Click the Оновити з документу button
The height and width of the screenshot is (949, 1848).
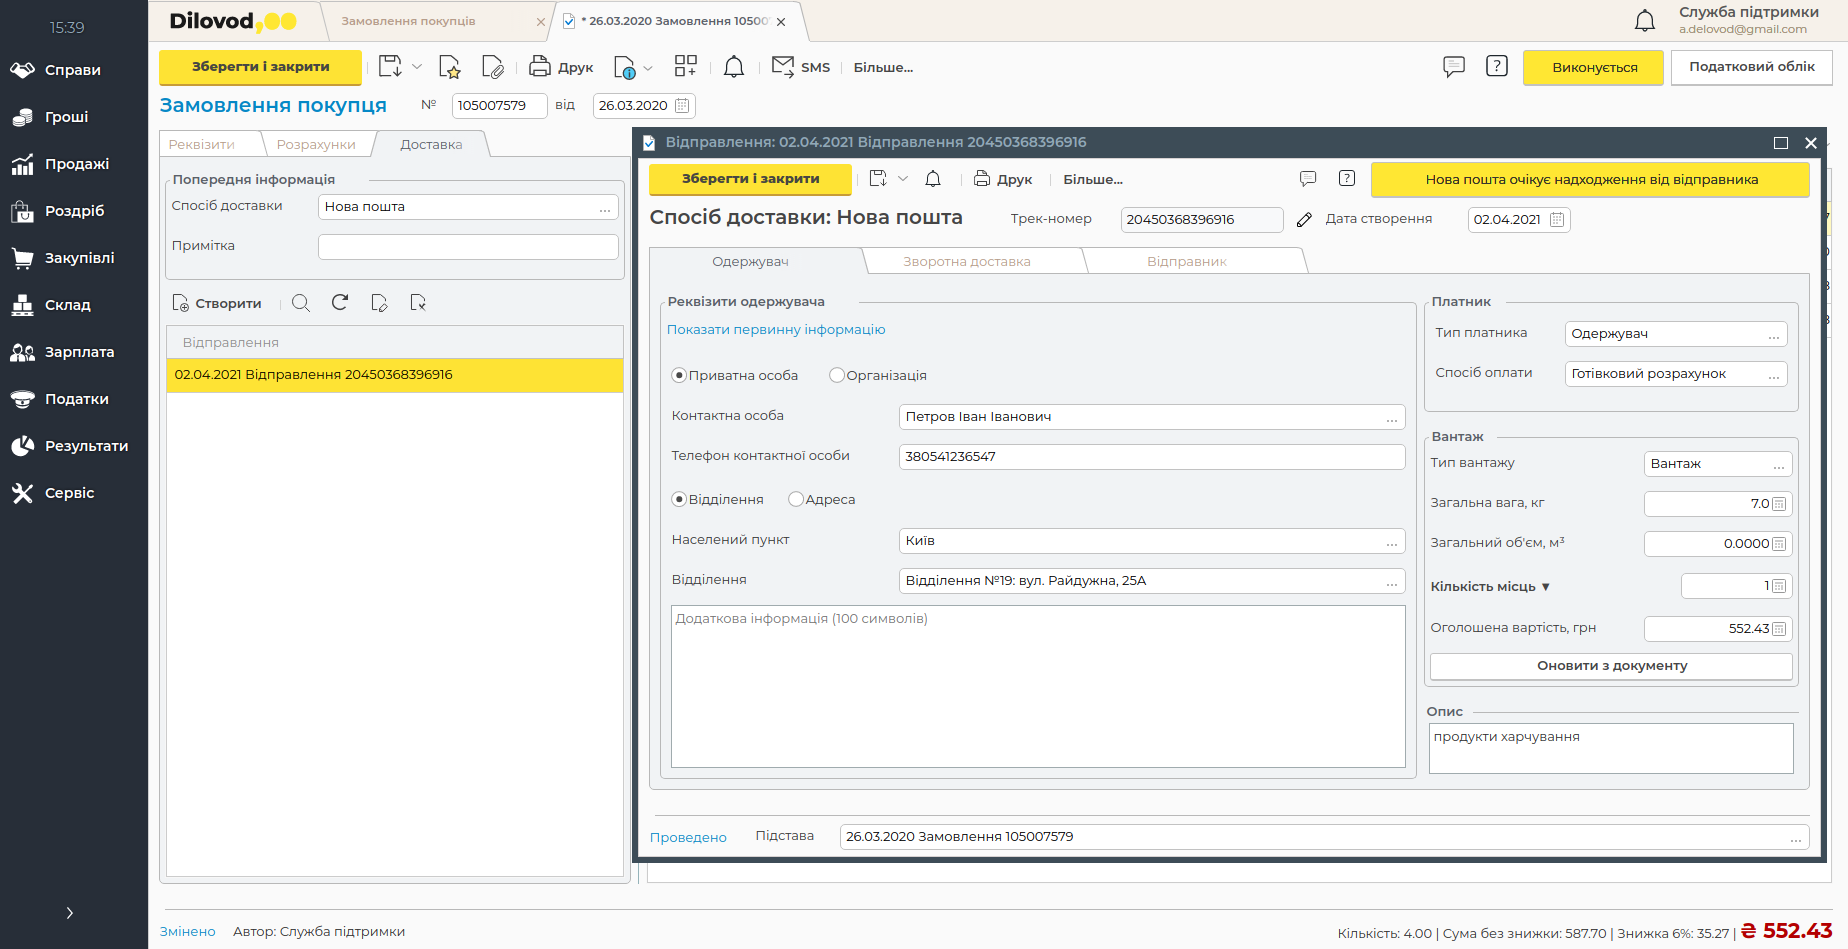click(x=1611, y=666)
